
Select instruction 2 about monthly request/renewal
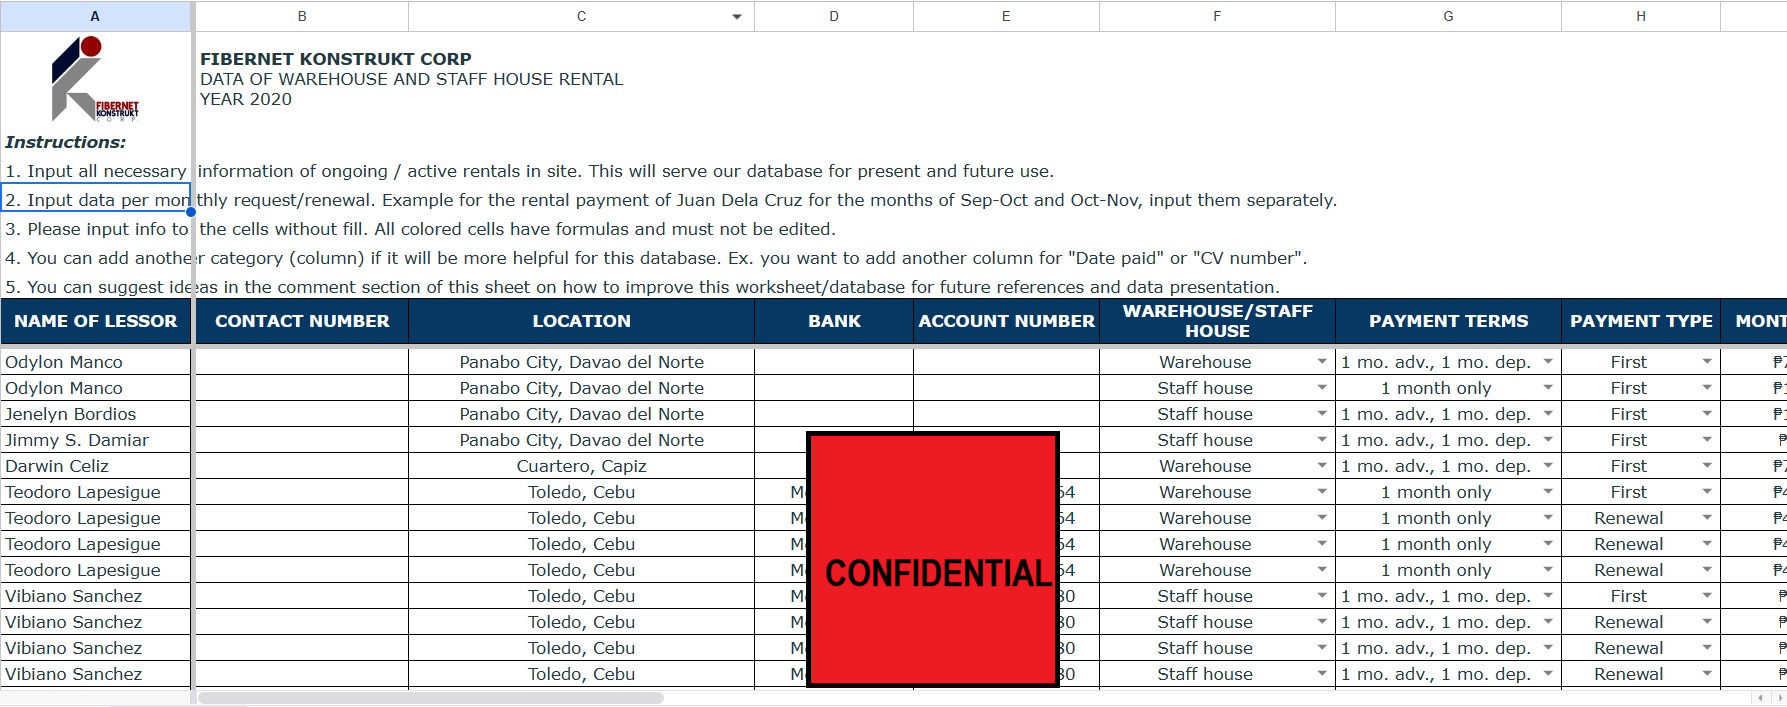pos(671,200)
